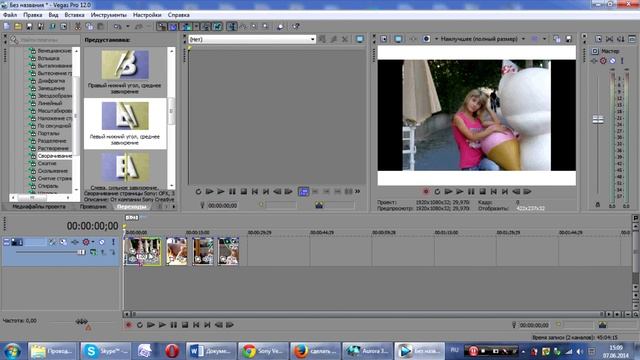Click the Cut scissors icon
This screenshot has width=640, height=360.
tap(78, 27)
